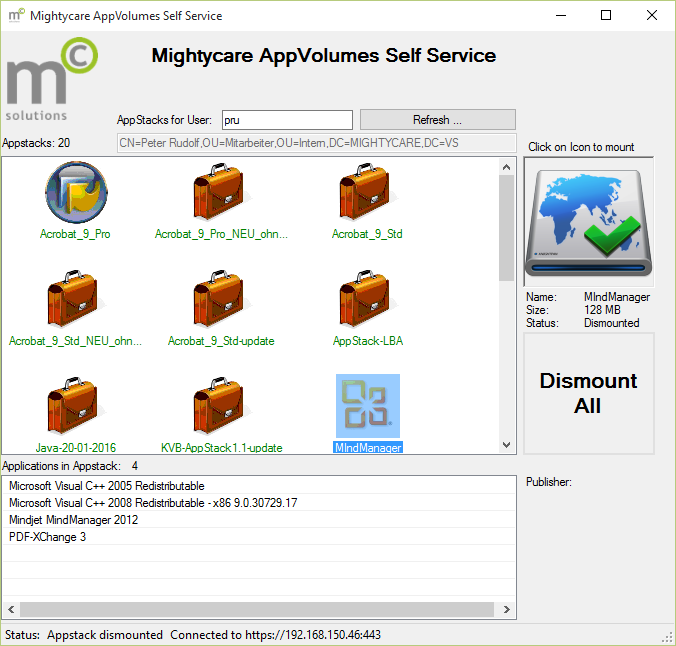The height and width of the screenshot is (646, 676).
Task: Click the applications list scroll right arrow
Action: coord(507,609)
